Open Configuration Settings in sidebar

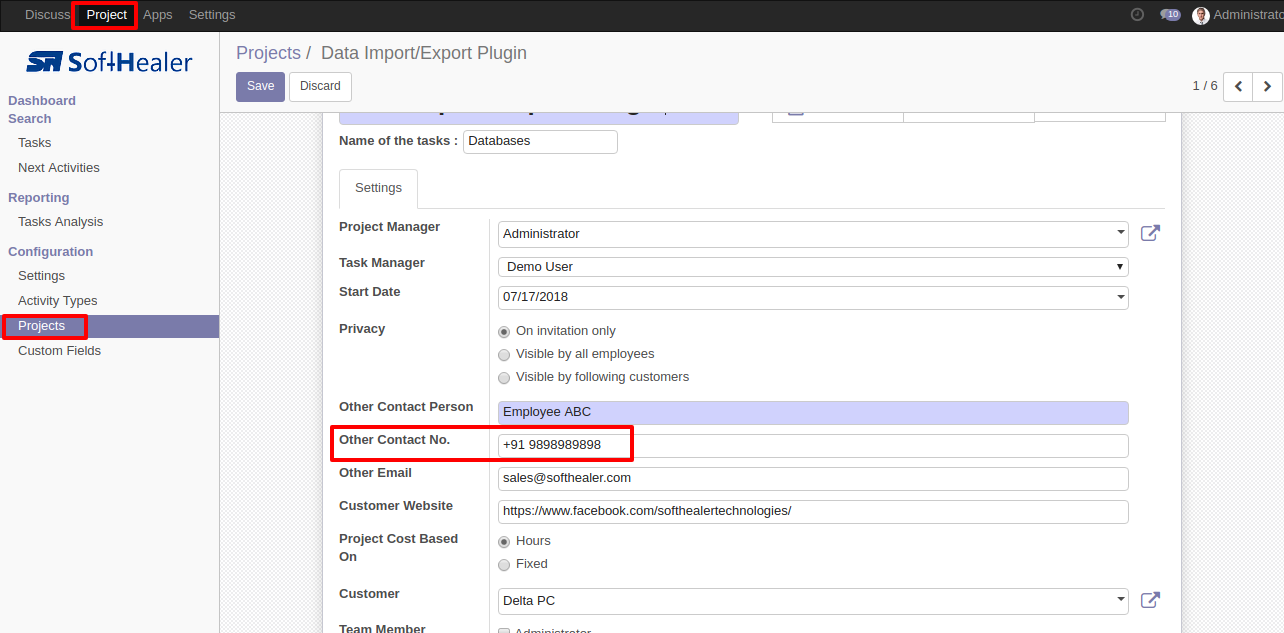click(x=41, y=276)
